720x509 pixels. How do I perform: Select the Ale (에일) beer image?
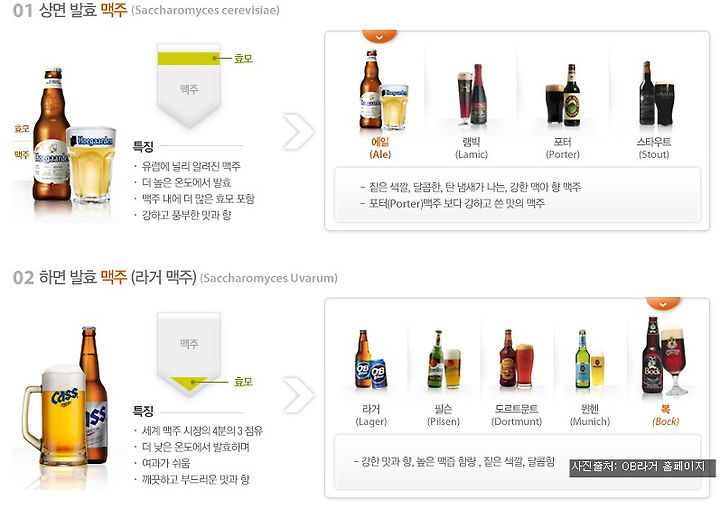point(383,90)
